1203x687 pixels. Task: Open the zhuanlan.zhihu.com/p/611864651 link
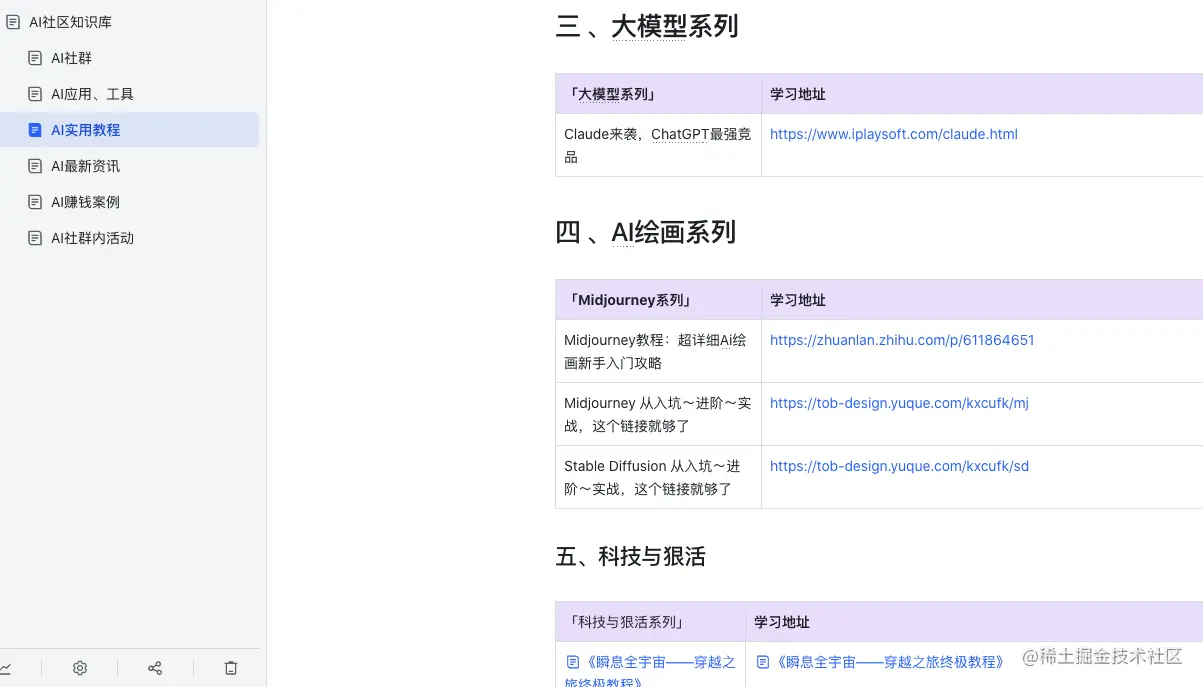click(x=902, y=340)
